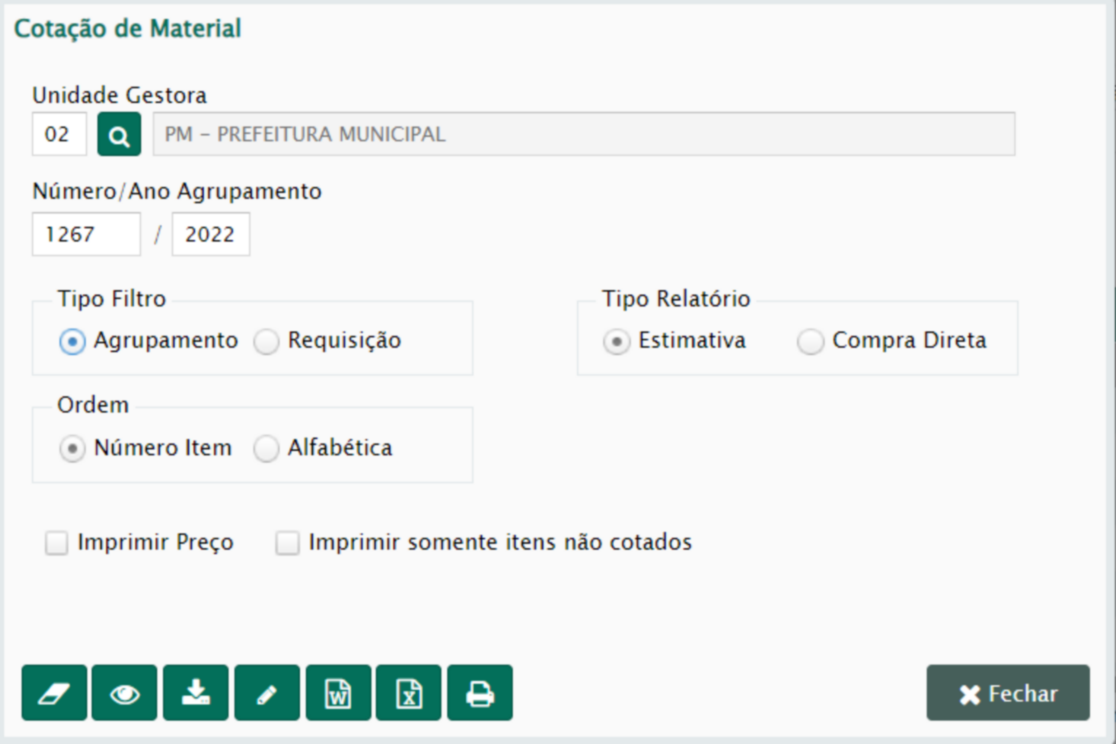Preview report with the eye icon

click(124, 693)
